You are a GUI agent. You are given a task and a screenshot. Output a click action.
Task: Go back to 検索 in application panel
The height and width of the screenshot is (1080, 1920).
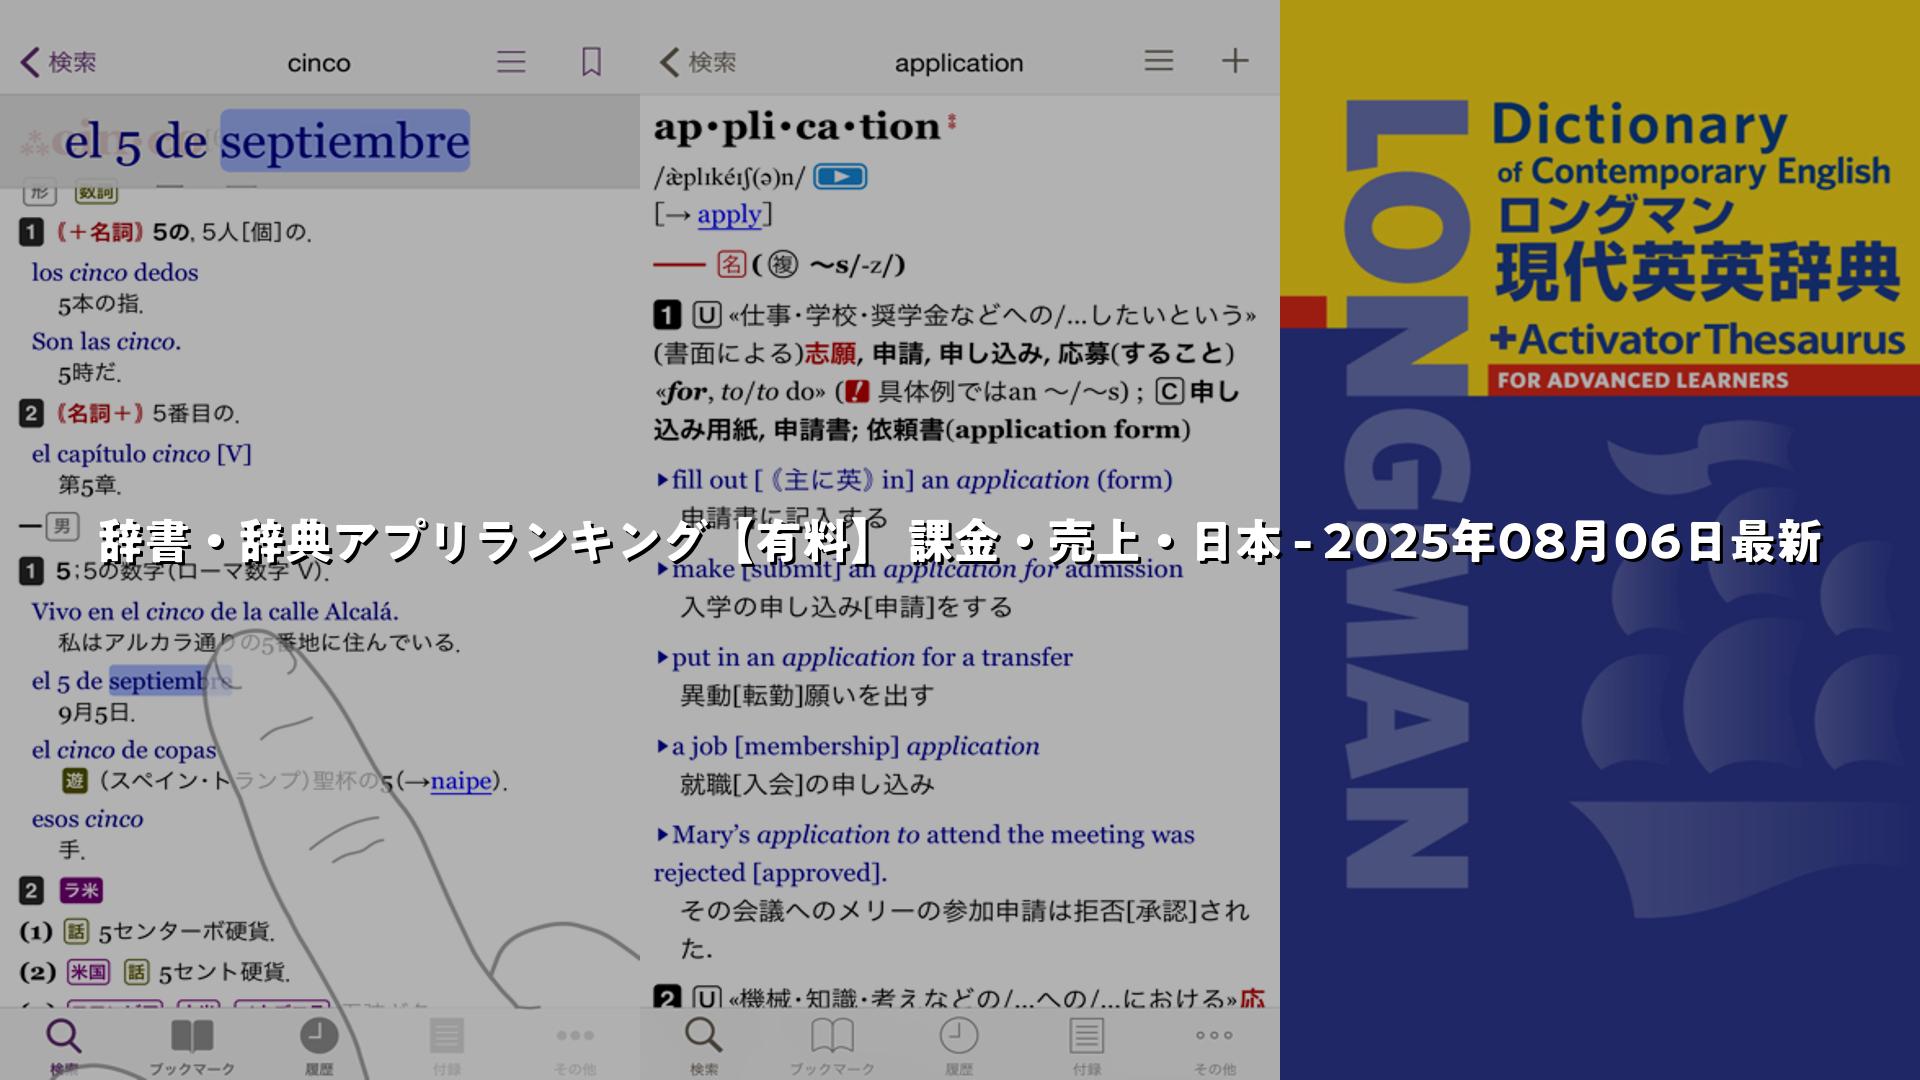pos(698,62)
